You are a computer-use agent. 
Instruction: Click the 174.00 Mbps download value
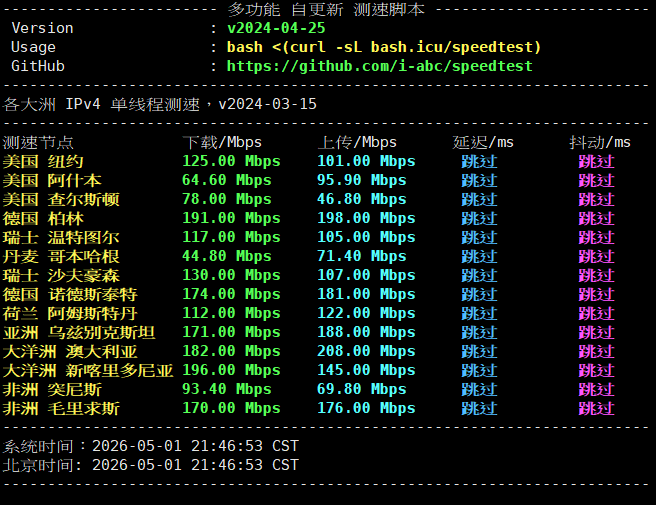click(231, 294)
